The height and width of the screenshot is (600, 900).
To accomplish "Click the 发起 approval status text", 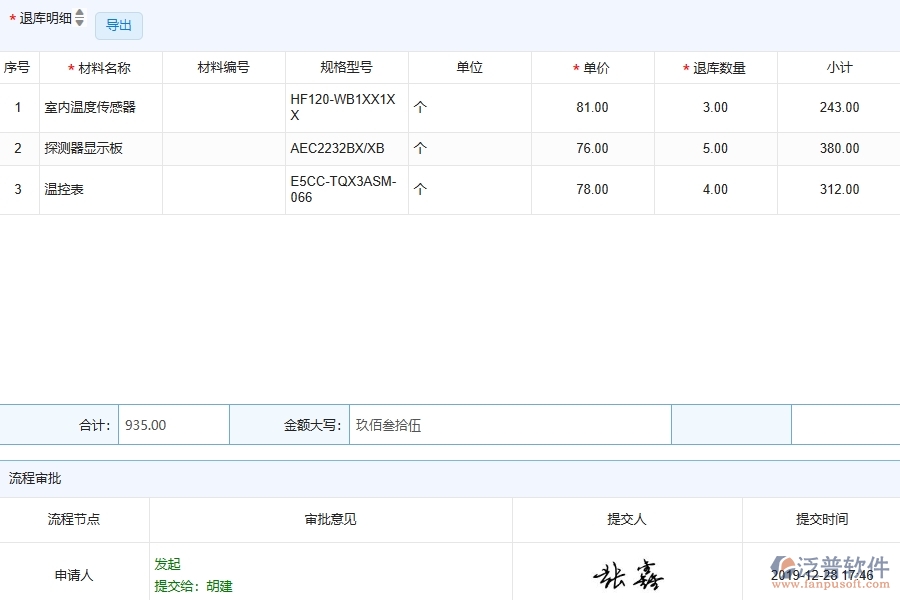I will pyautogui.click(x=168, y=563).
